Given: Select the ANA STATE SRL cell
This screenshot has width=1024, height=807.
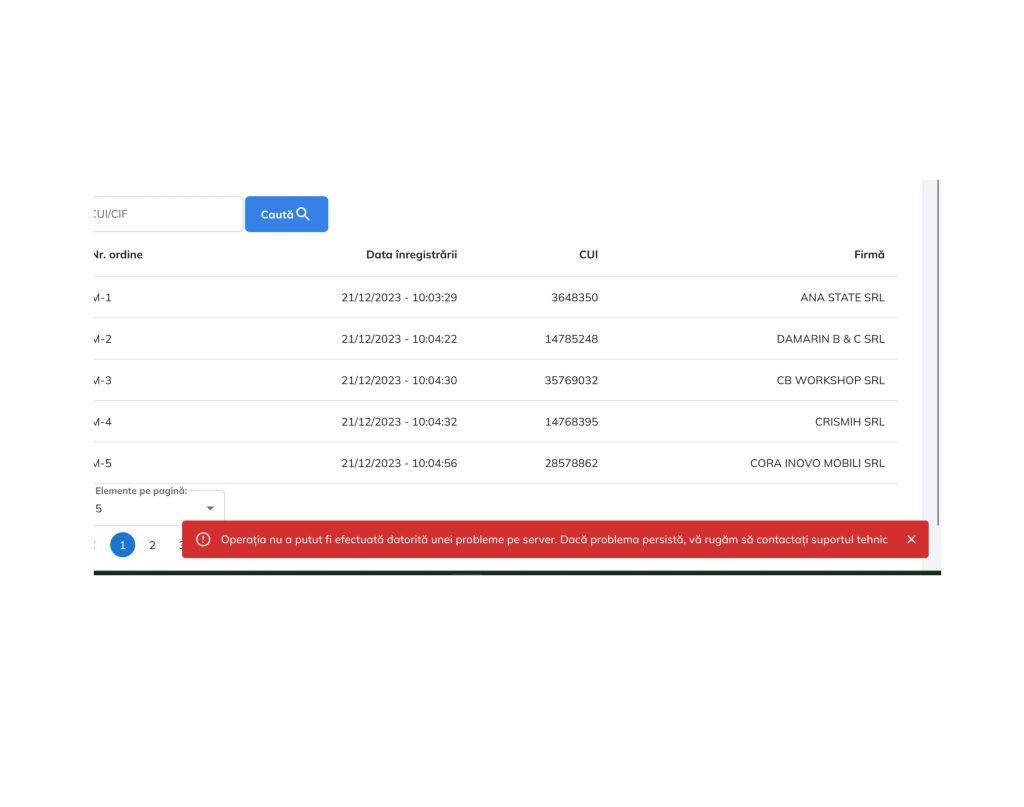Looking at the screenshot, I should point(842,298).
